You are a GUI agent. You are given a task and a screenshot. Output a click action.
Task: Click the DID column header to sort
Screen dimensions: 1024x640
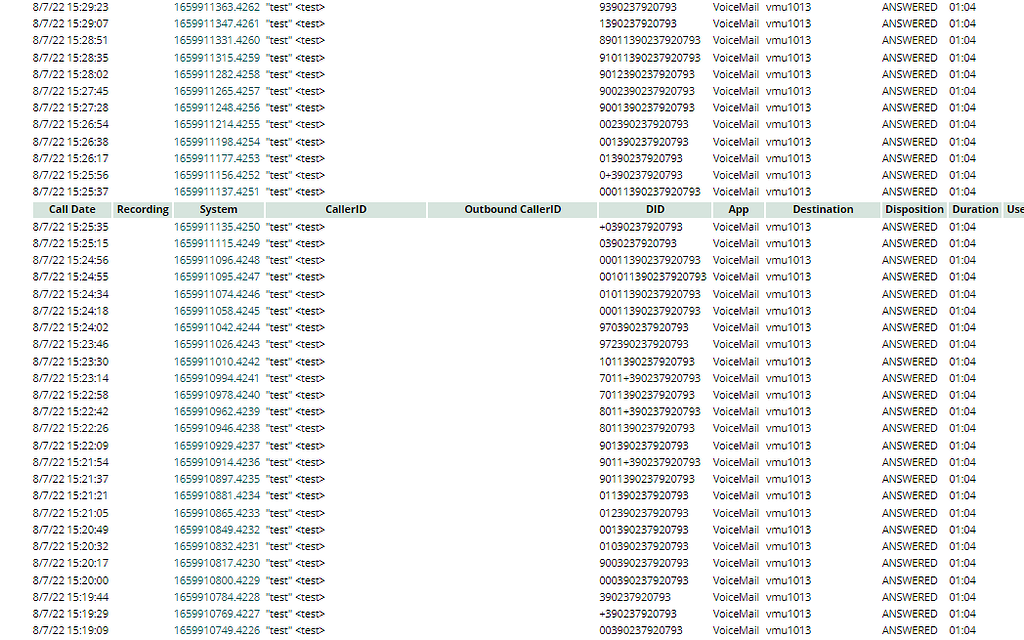(x=655, y=209)
